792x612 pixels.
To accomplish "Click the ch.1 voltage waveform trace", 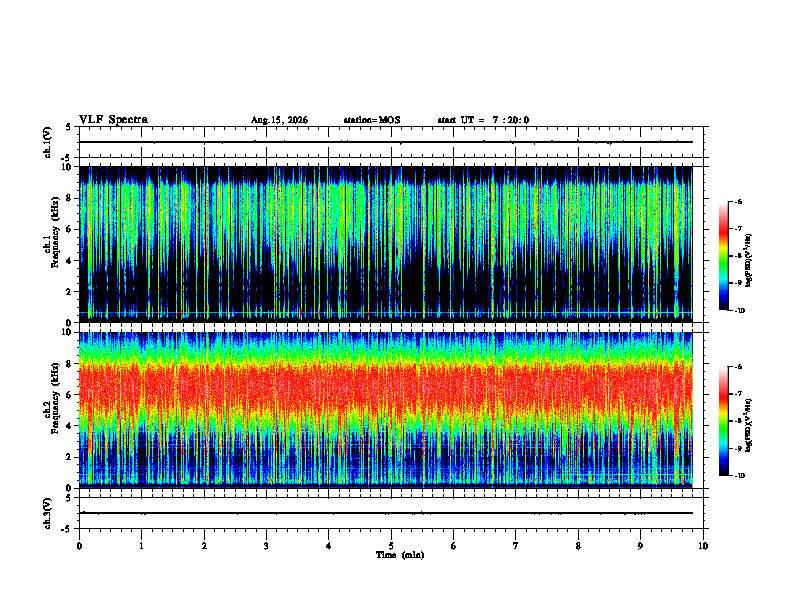I will [386, 142].
